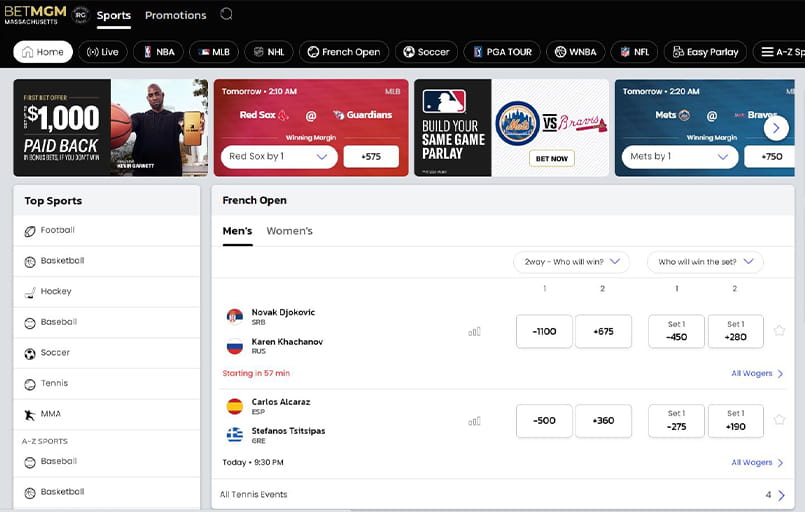Expand the Mets by 1 dropdown

click(x=680, y=157)
